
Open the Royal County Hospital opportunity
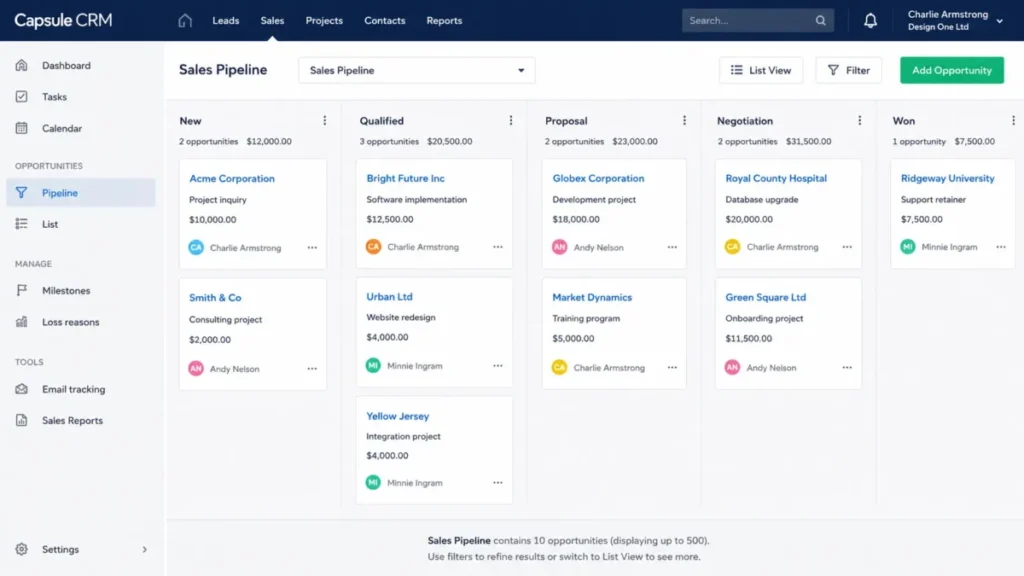776,178
